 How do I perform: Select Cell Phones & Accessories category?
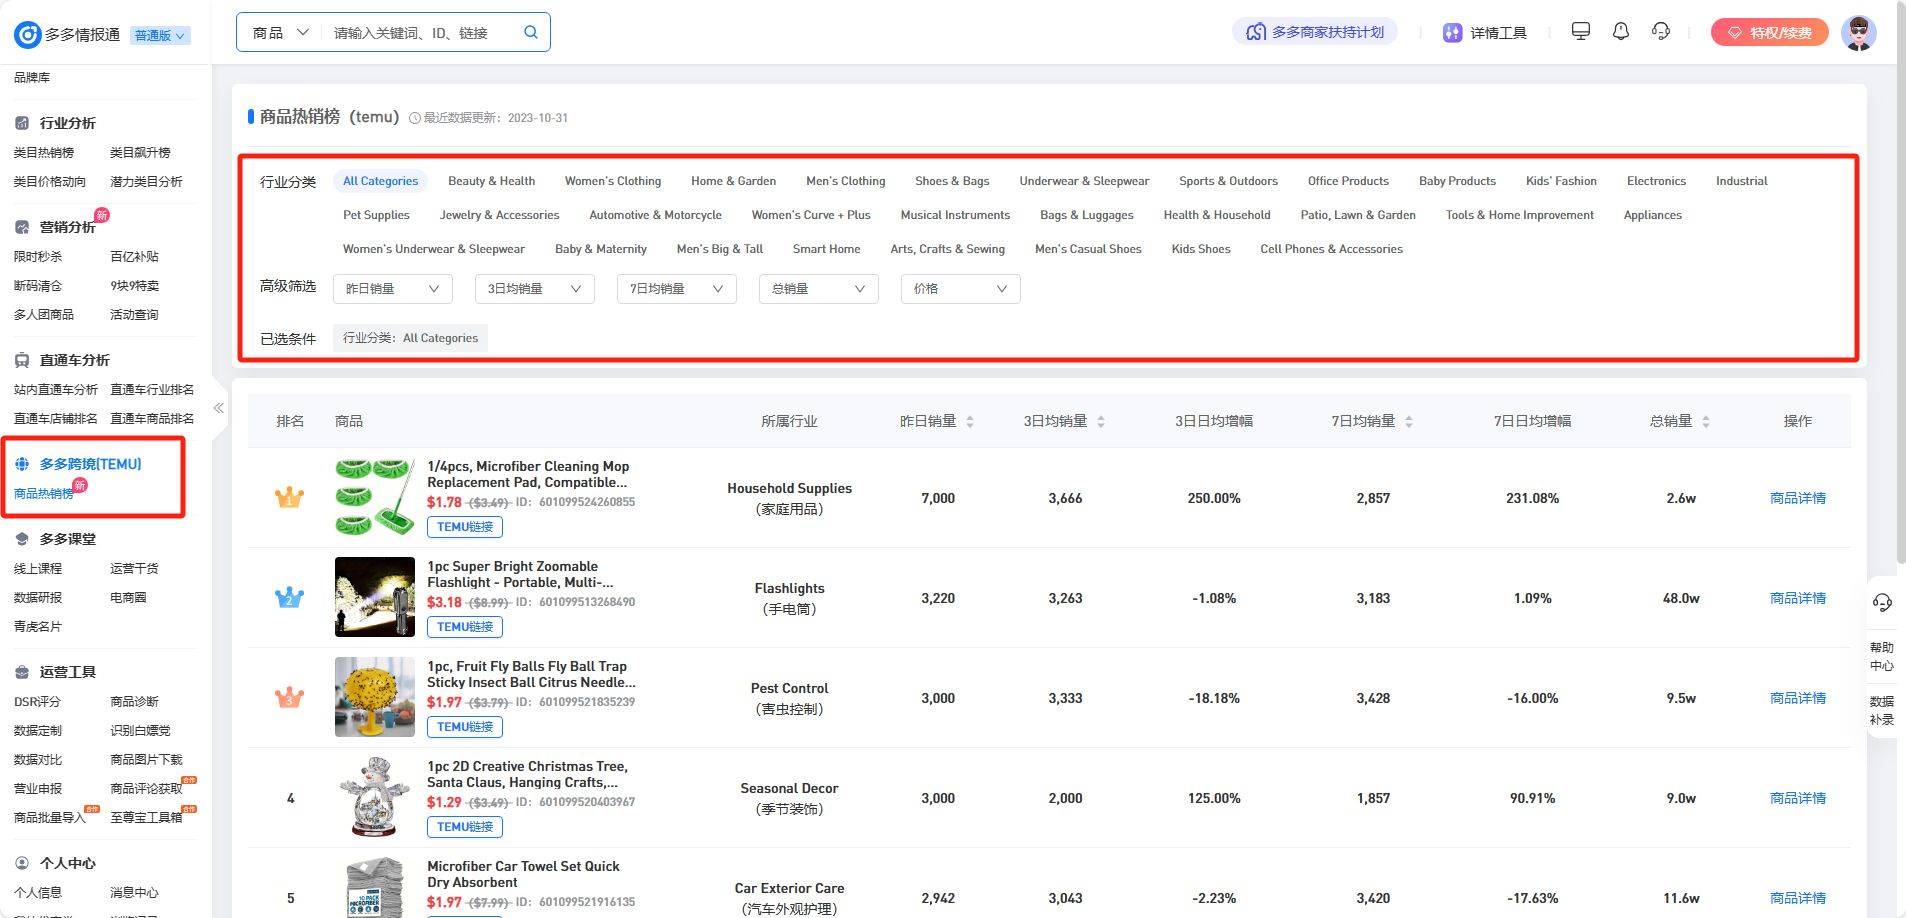(x=1331, y=249)
